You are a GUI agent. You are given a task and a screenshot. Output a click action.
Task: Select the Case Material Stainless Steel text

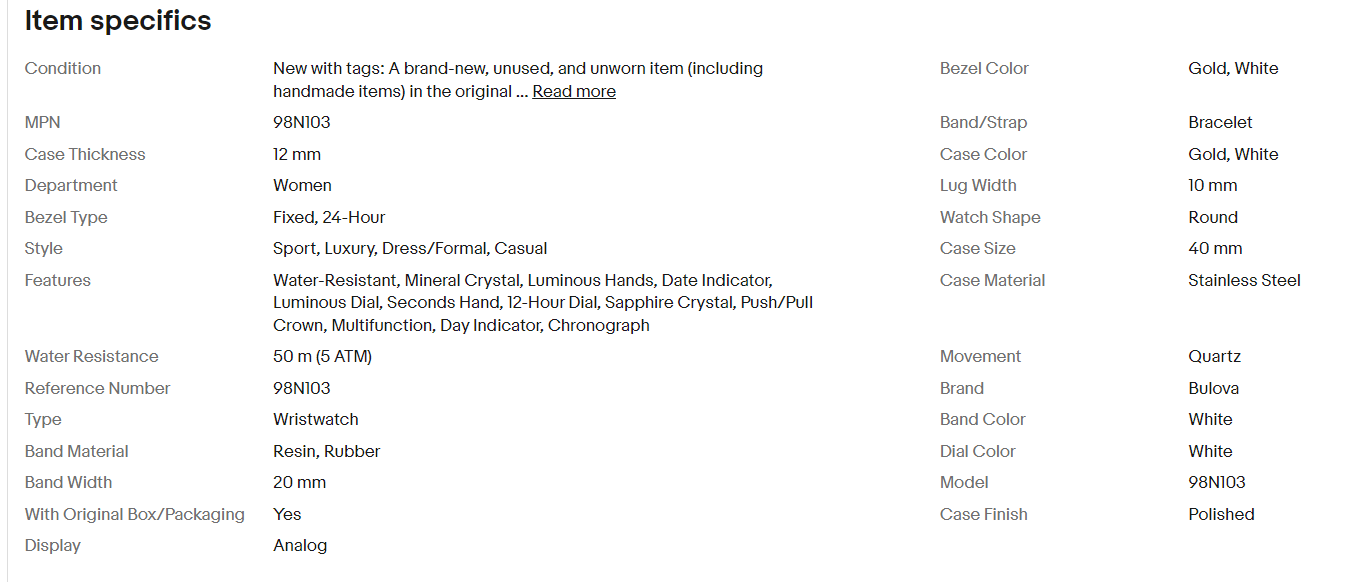click(x=1244, y=280)
